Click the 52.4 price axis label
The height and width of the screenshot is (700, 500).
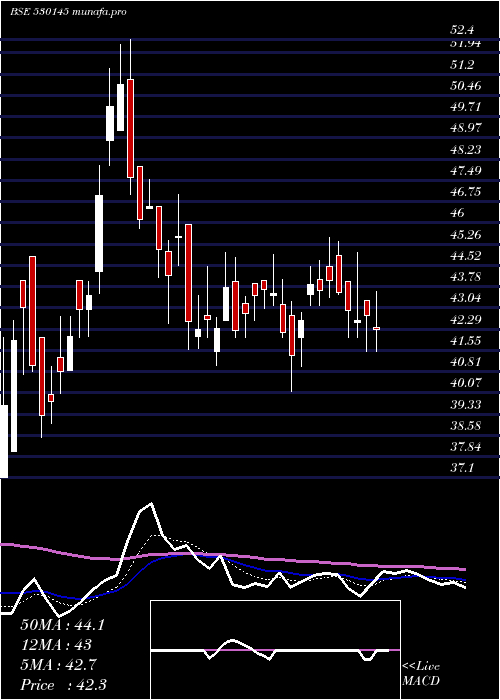coord(463,31)
